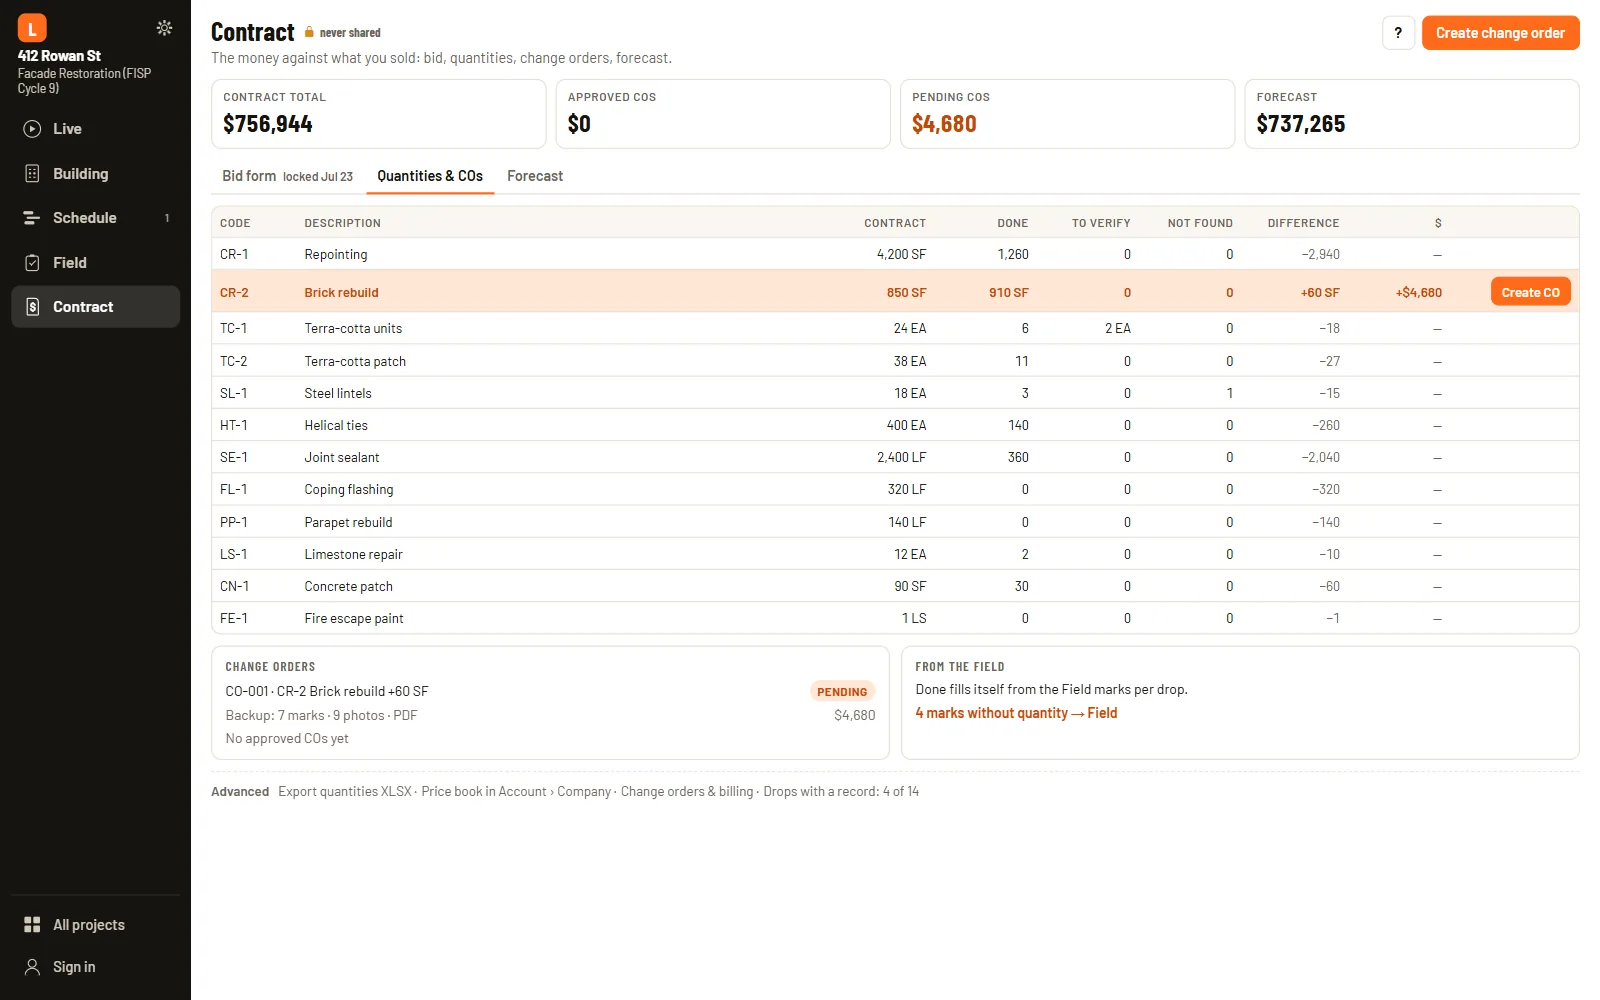This screenshot has height=1000, width=1600.
Task: Select the Terra-cotta patch row
Action: 895,361
